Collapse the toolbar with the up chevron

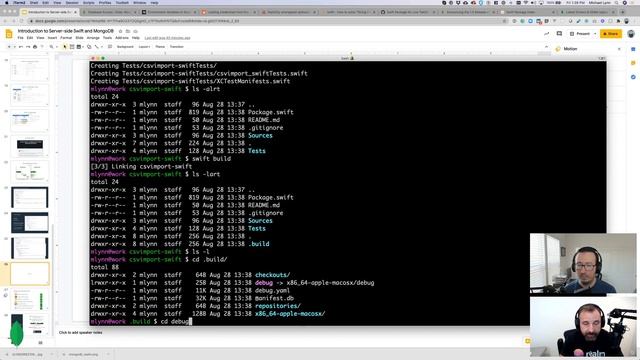coord(546,47)
